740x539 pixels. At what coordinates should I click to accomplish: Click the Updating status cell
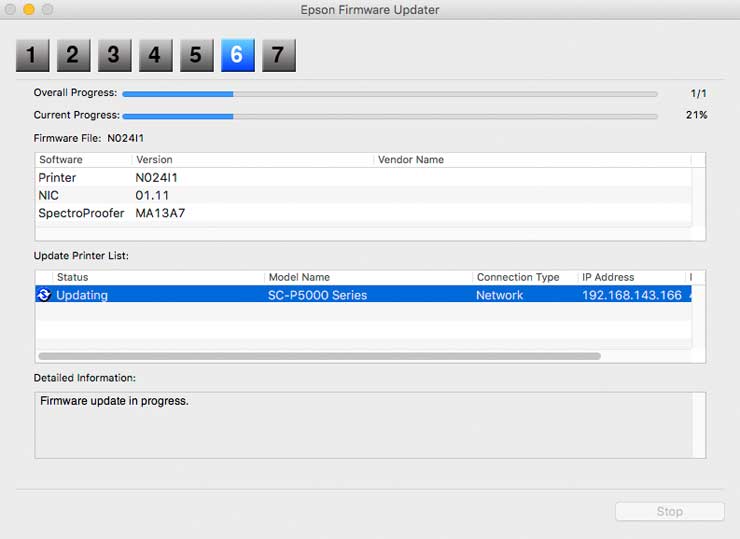click(82, 295)
